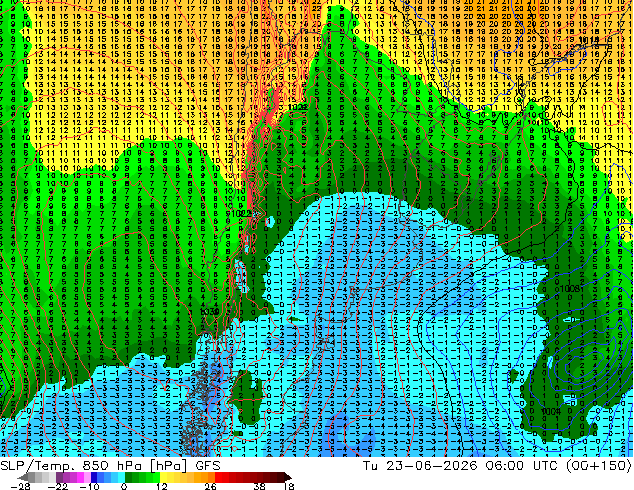Image resolution: width=634 pixels, height=490 pixels.
Task: Click the 'GFS' model label
Action: (x=208, y=466)
